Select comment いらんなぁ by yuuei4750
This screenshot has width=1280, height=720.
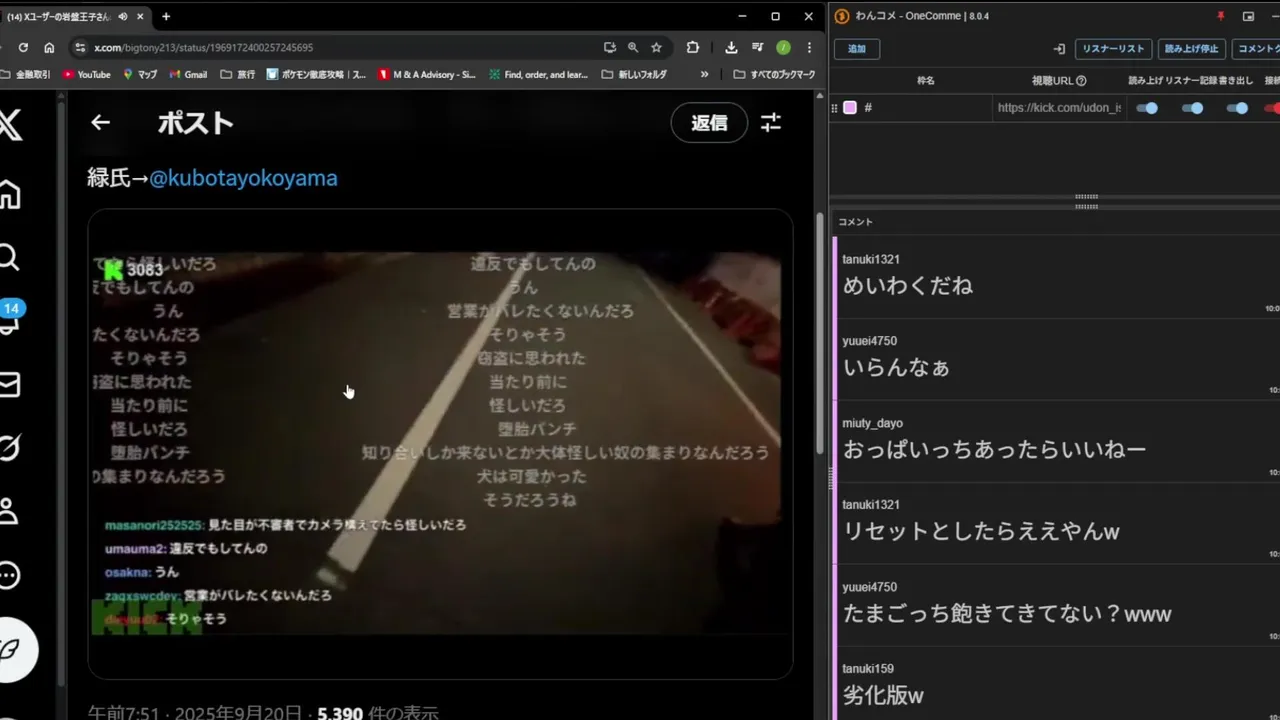1056,359
